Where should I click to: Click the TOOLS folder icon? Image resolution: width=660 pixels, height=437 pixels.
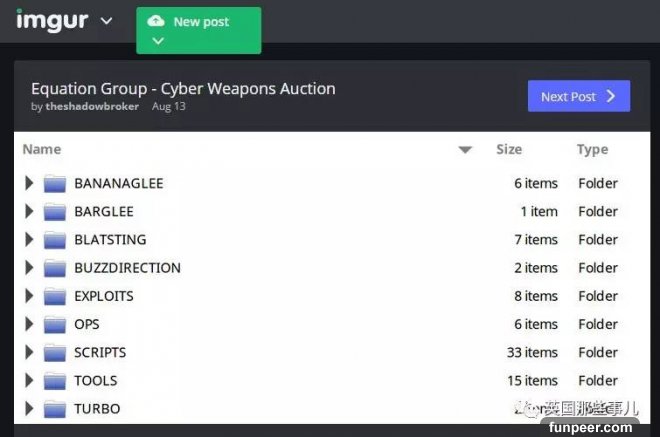click(55, 380)
